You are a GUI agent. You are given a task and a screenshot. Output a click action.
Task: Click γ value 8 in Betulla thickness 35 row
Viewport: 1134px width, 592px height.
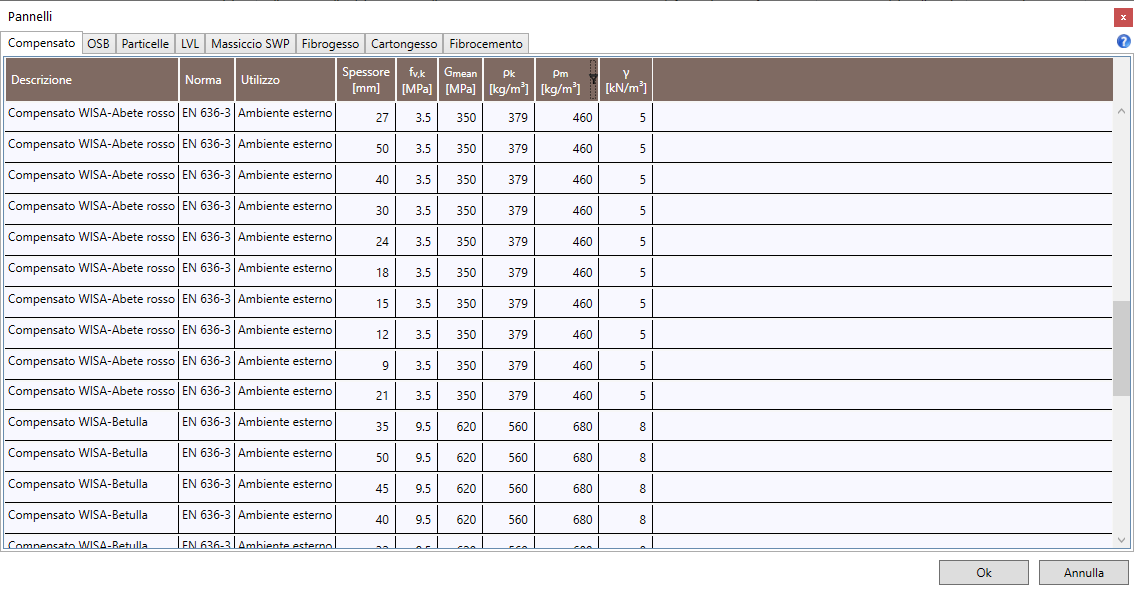tap(642, 426)
